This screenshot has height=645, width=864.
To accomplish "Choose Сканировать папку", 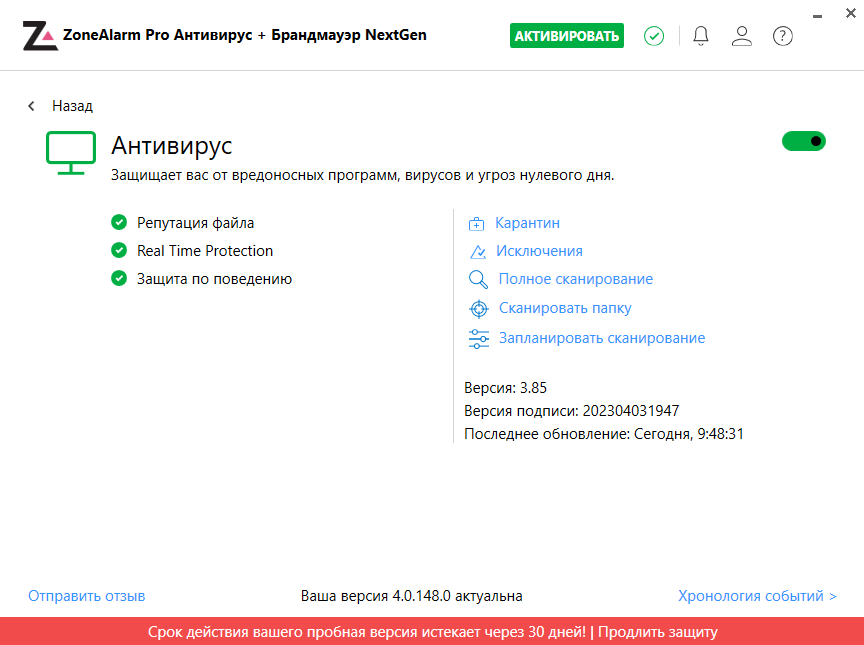I will point(565,308).
